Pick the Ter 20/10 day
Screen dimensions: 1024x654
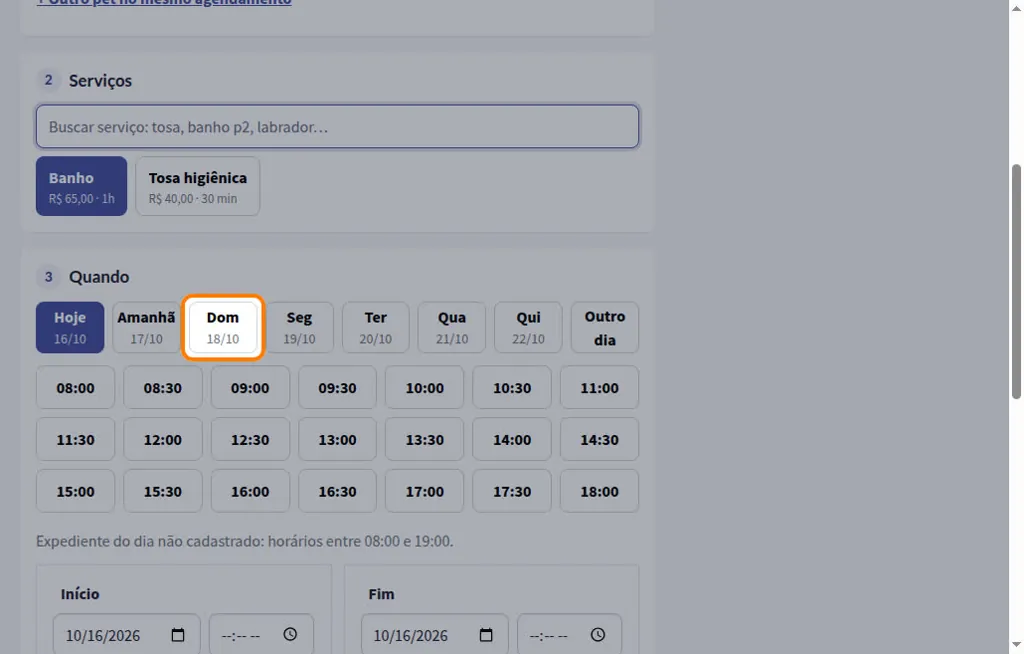[x=376, y=327]
